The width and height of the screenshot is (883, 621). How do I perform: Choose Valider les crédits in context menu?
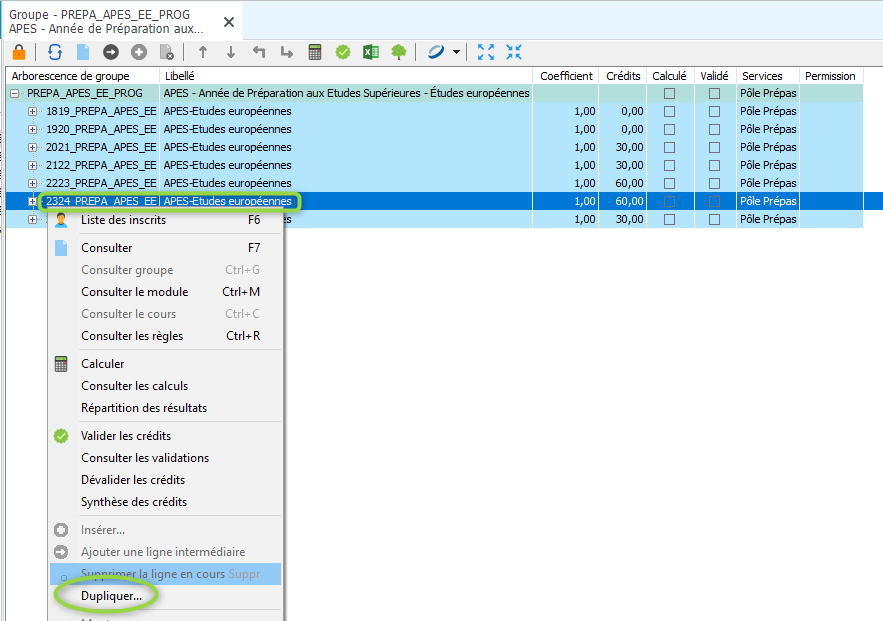pyautogui.click(x=126, y=436)
